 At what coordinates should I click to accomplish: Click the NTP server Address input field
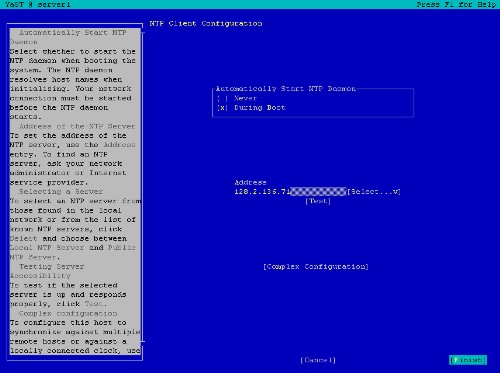point(290,192)
